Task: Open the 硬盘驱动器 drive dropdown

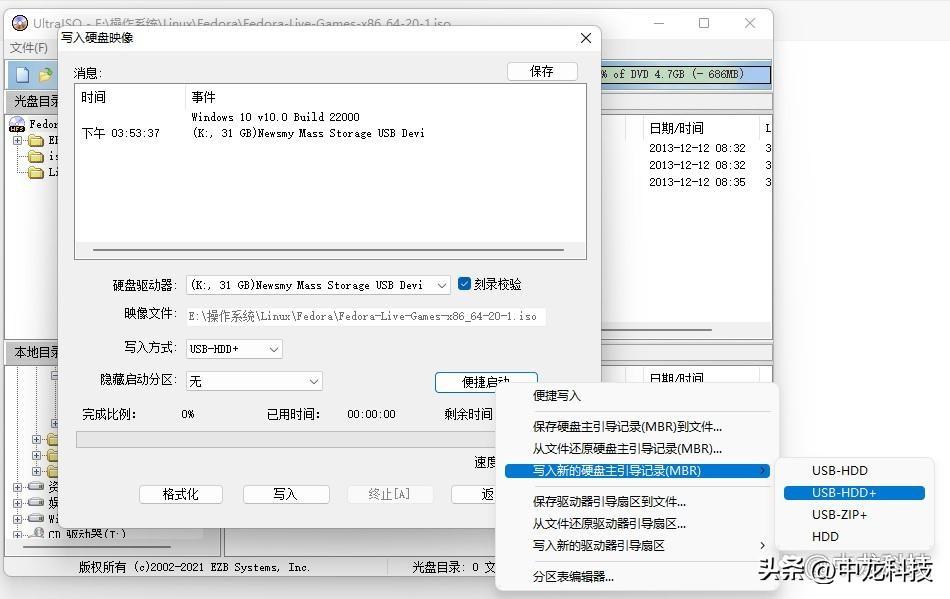Action: (x=442, y=285)
